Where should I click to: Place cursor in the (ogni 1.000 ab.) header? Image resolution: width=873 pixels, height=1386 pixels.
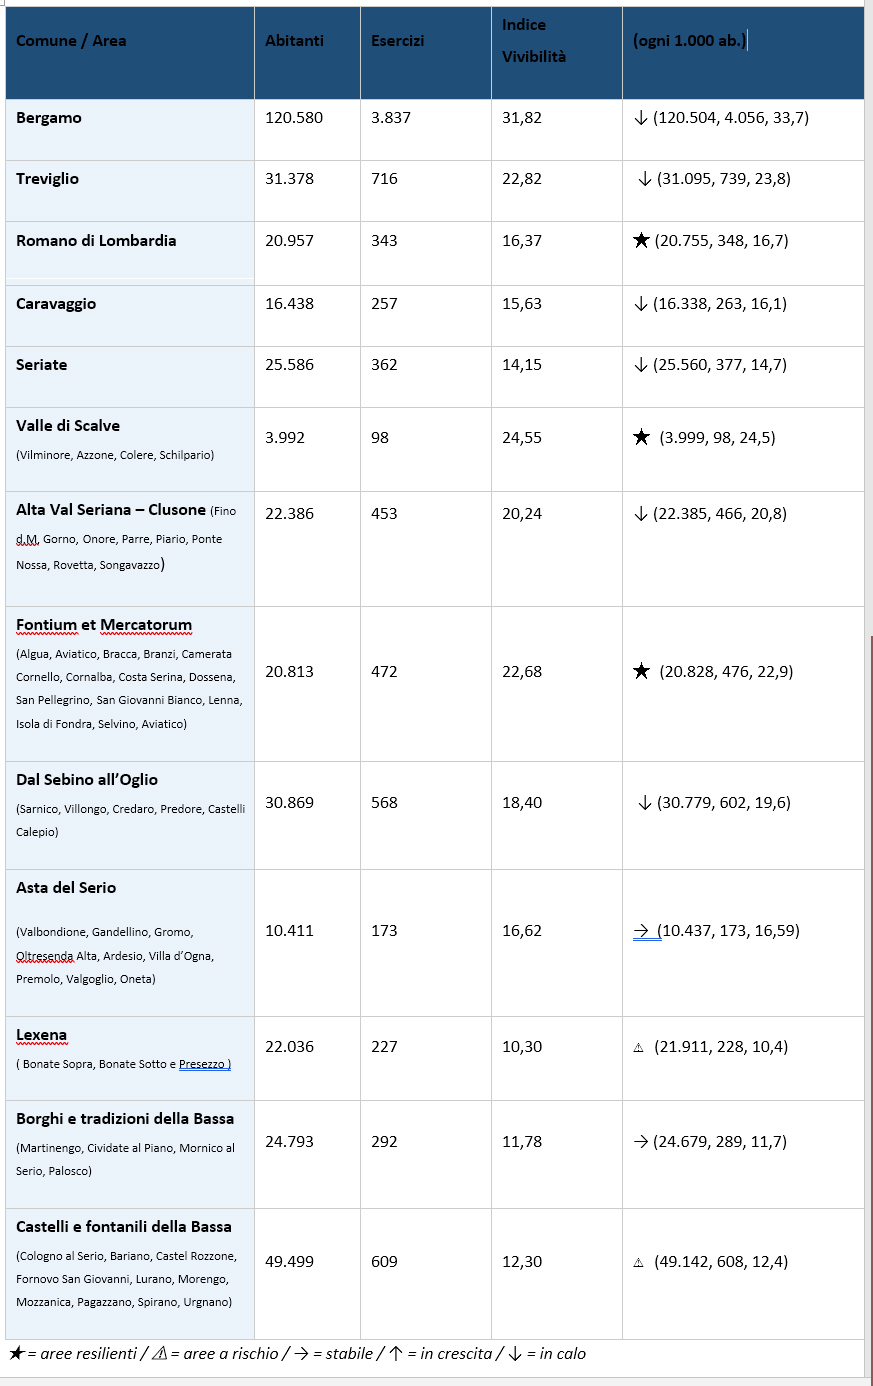pos(690,41)
